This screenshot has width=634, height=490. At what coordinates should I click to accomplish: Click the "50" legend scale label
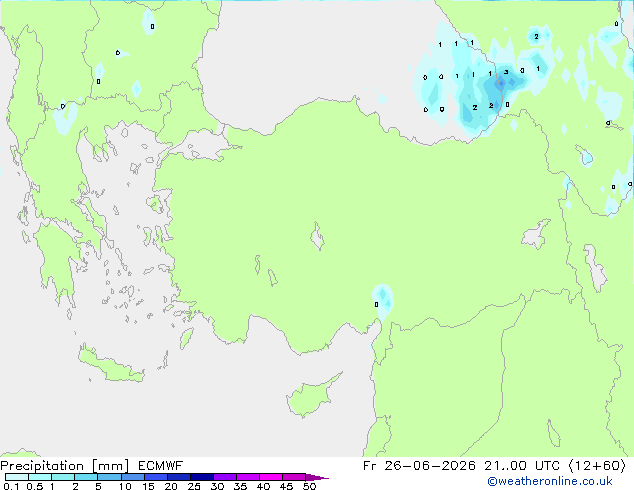[x=309, y=486]
